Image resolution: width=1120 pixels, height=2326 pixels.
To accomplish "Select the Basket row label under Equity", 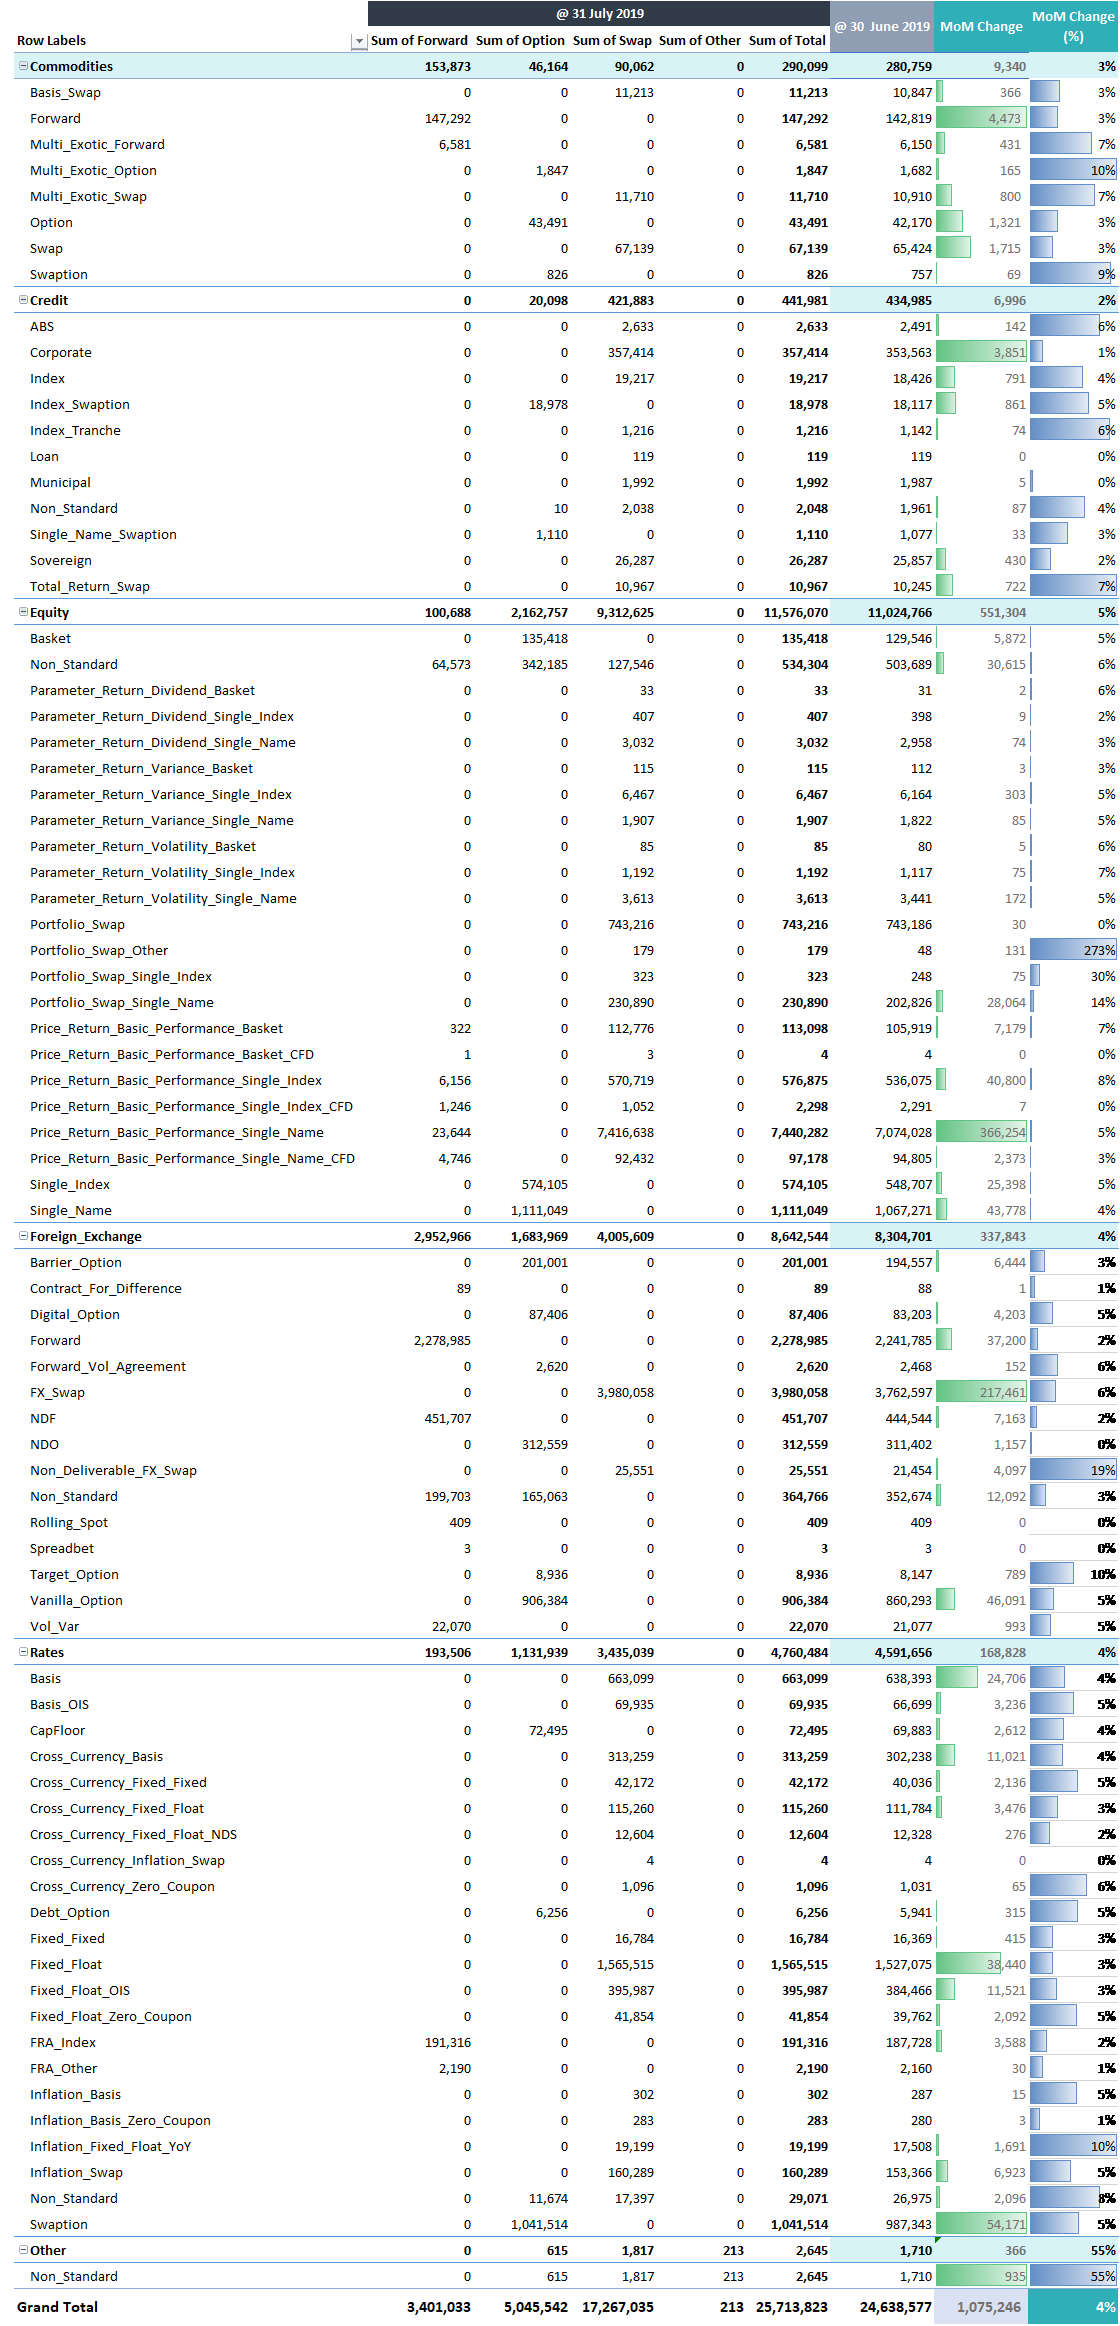I will pos(50,638).
